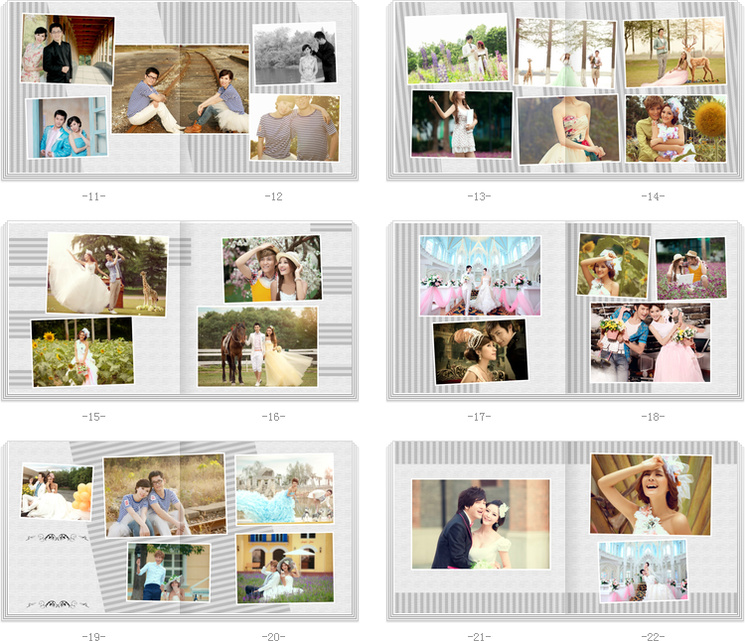This screenshot has height=641, width=745.
Task: Open the bride in pink dress with bouquet photo
Action: (x=649, y=343)
